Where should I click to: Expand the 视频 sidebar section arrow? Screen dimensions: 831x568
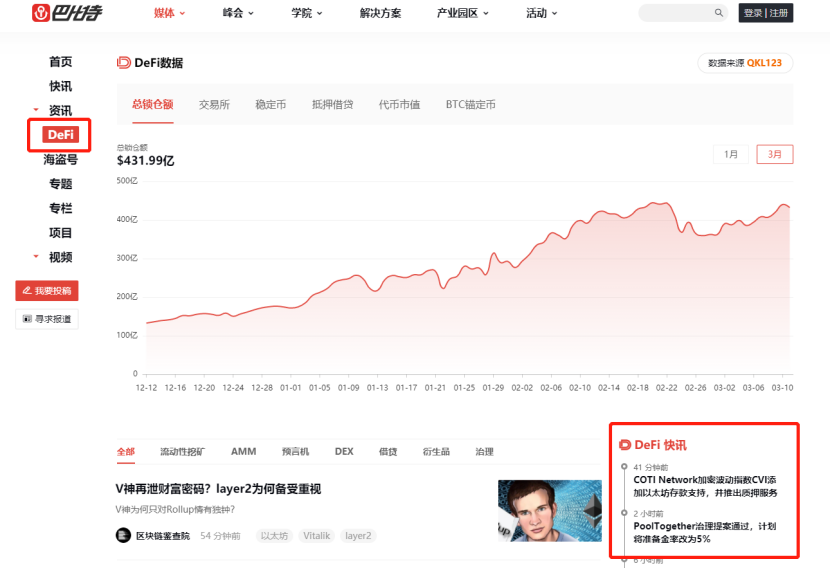36,256
